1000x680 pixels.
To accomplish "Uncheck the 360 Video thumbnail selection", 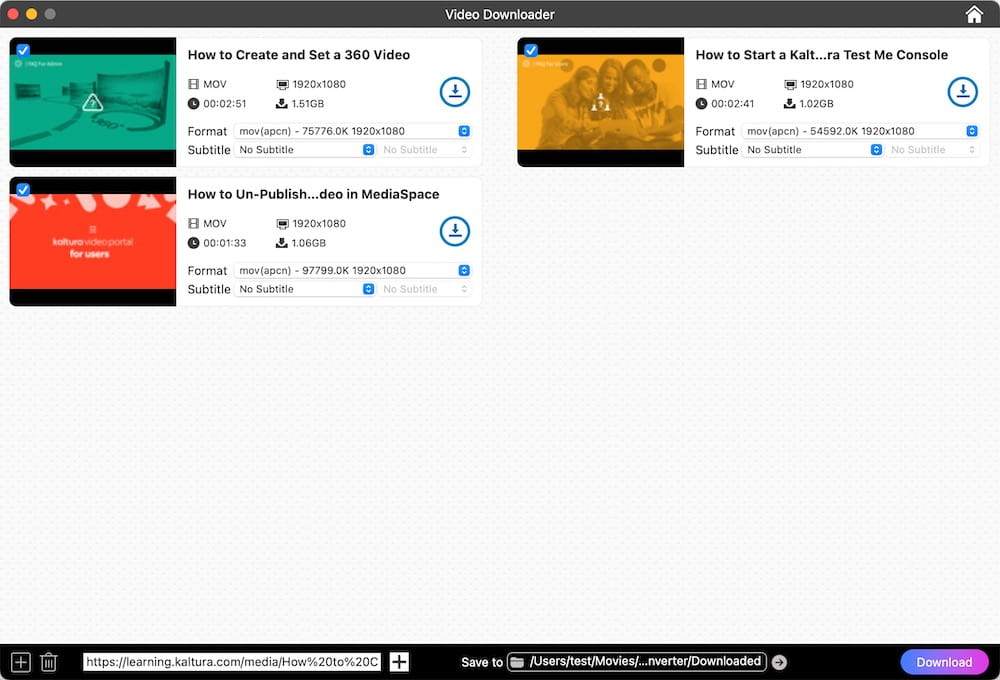I will tap(22, 50).
